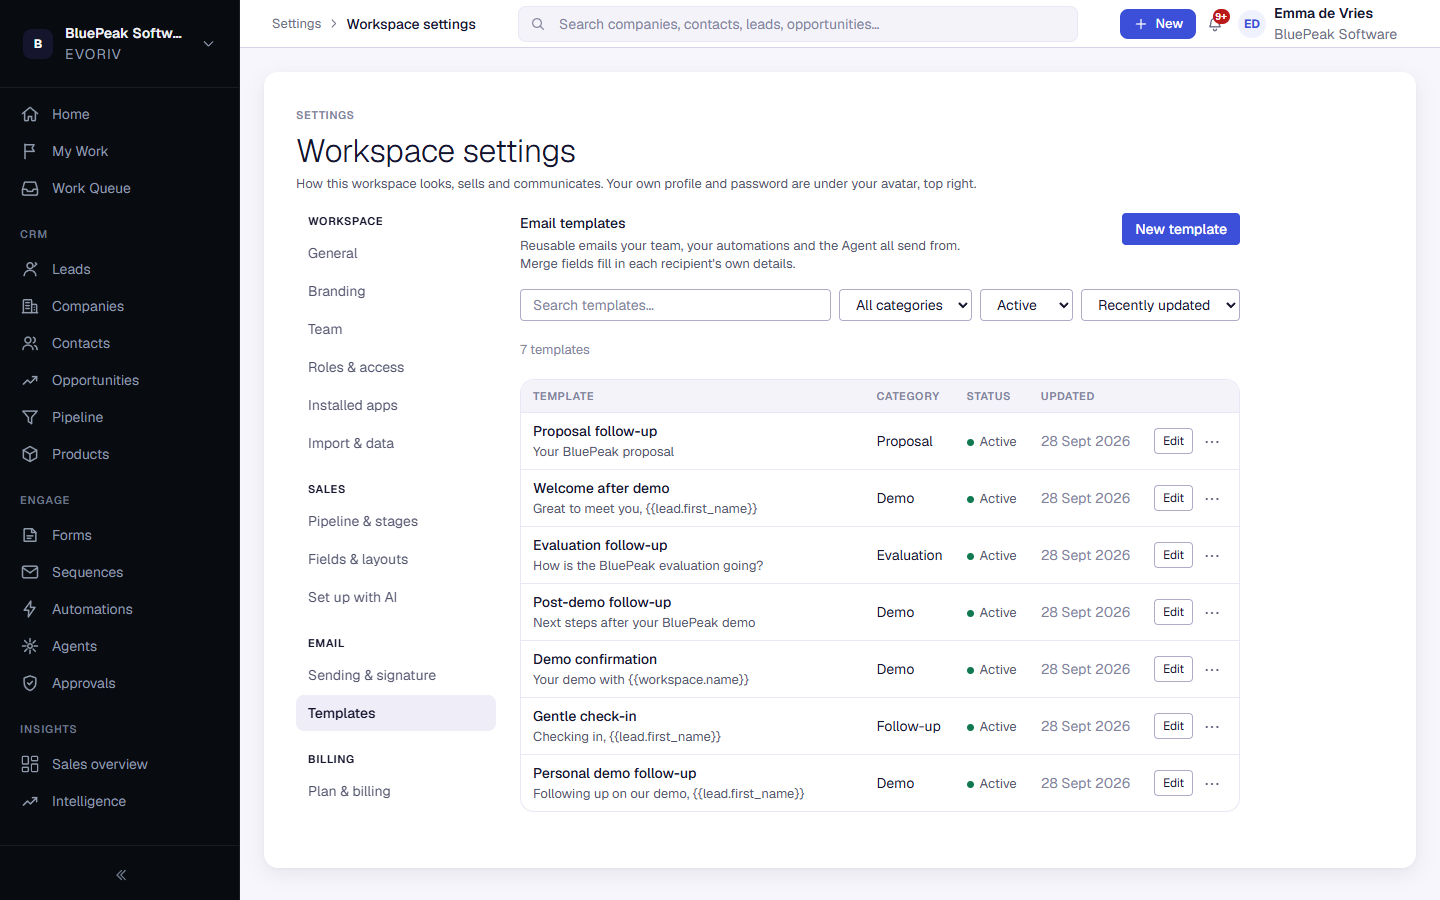This screenshot has height=900, width=1440.
Task: Open more actions for Gentle check-in
Action: click(x=1212, y=726)
